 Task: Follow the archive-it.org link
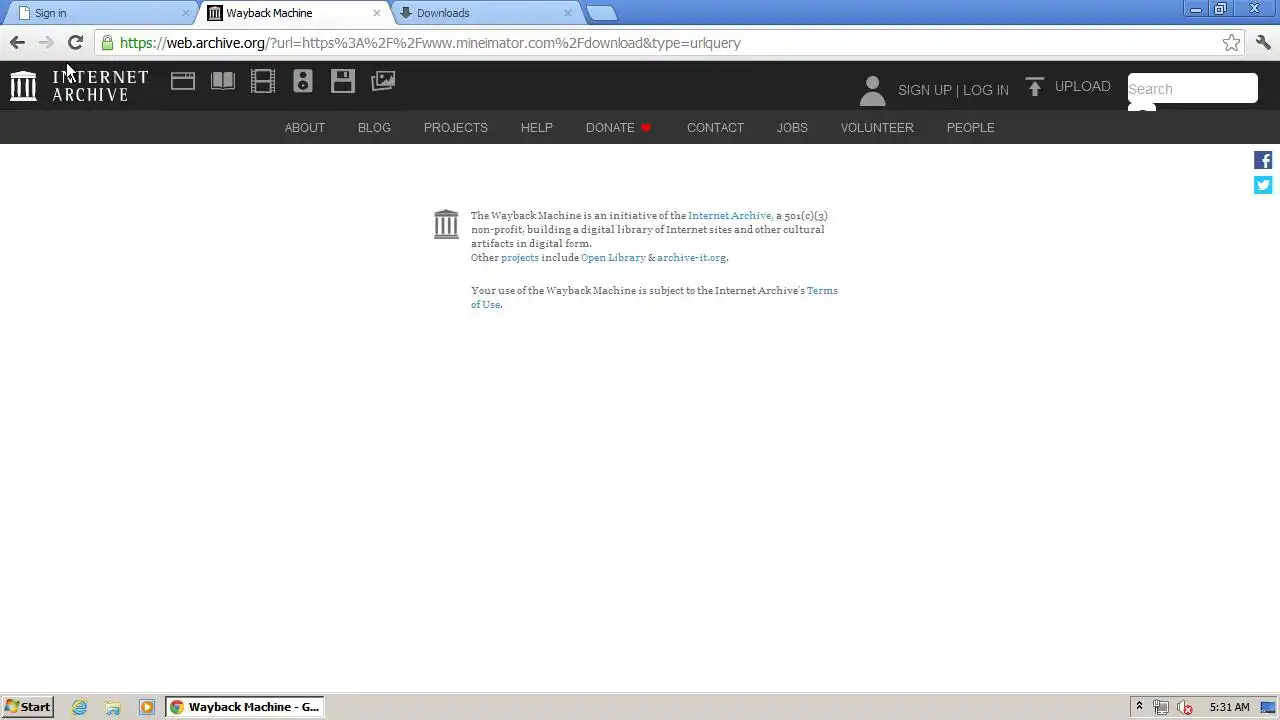(692, 257)
